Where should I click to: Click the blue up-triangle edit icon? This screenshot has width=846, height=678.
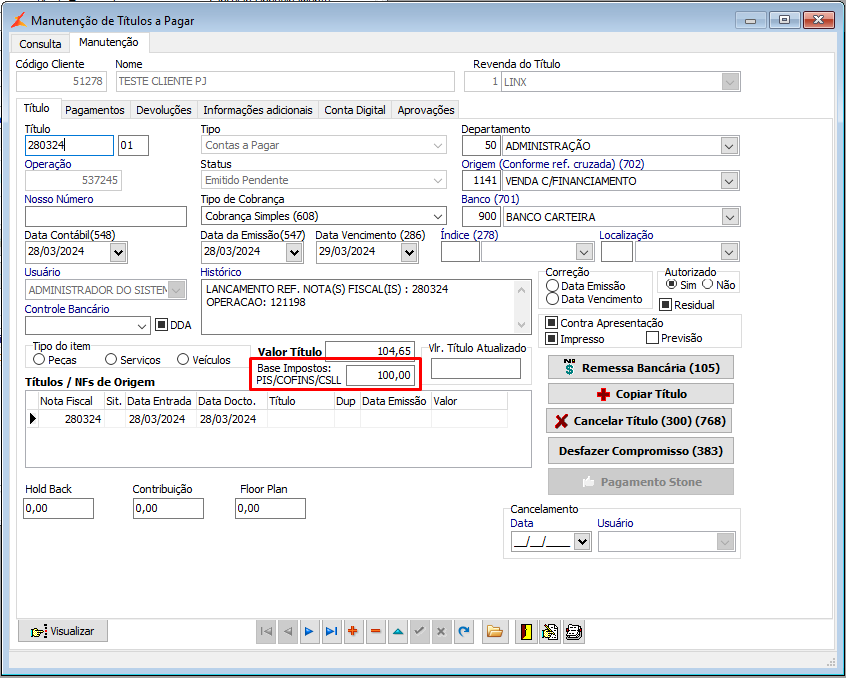point(397,632)
